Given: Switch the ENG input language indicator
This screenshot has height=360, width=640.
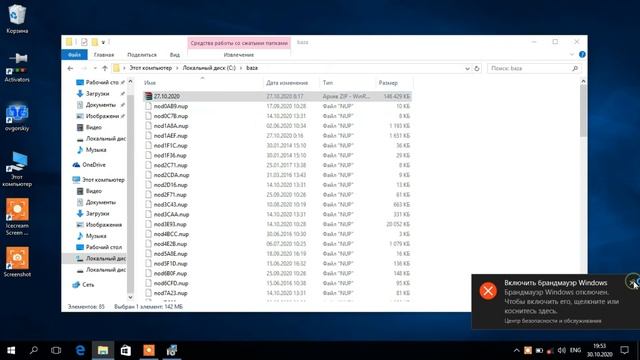Looking at the screenshot, I should (576, 350).
